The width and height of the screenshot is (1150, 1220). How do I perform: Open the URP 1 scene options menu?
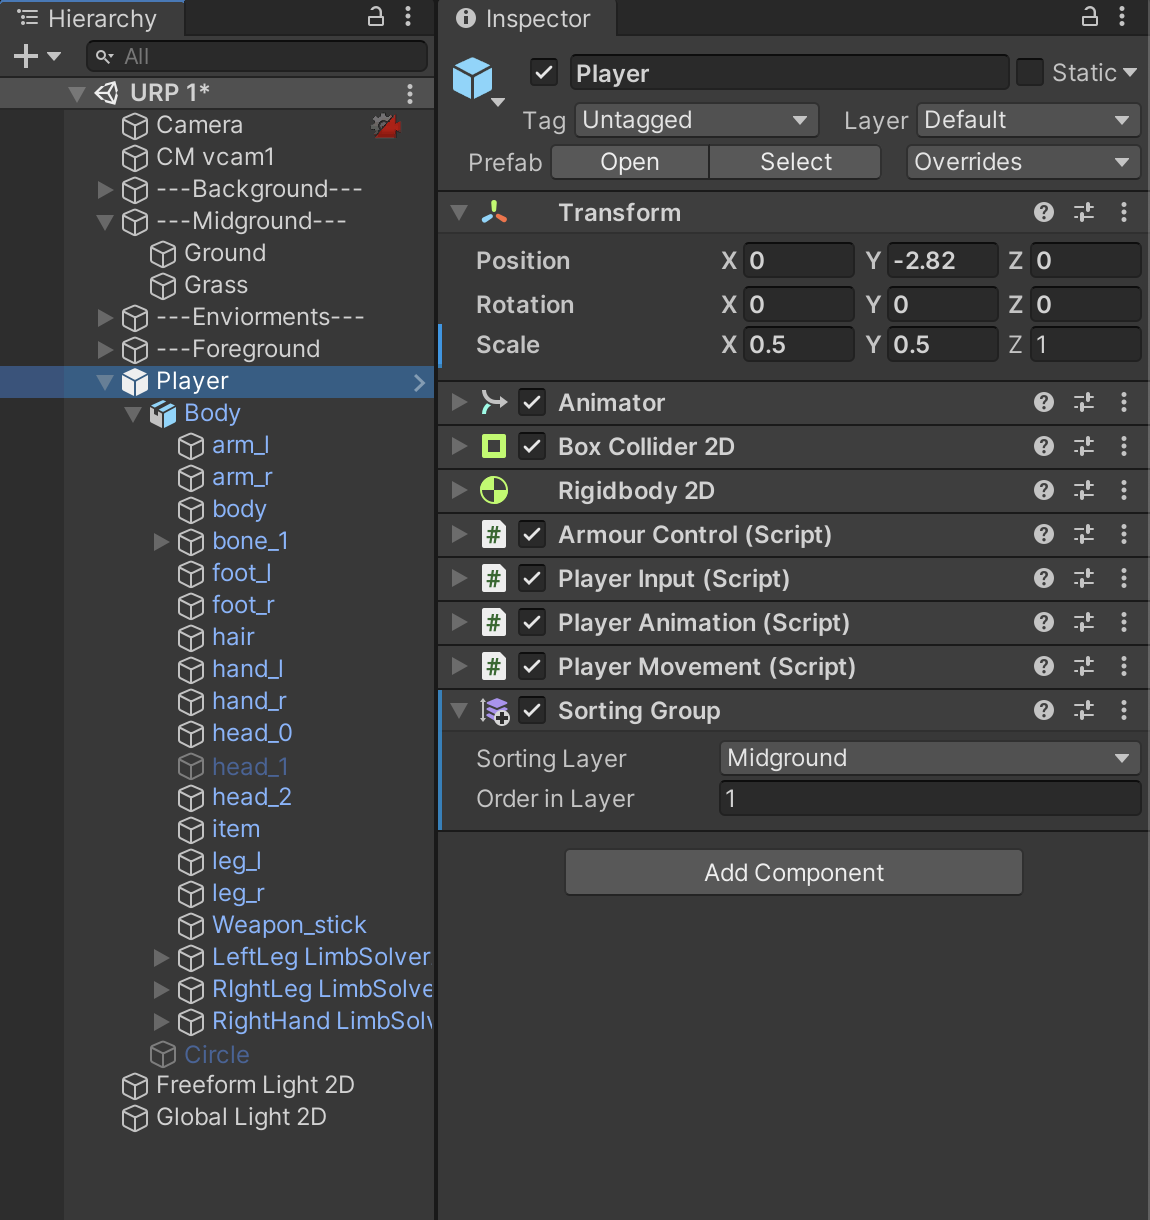tap(410, 93)
